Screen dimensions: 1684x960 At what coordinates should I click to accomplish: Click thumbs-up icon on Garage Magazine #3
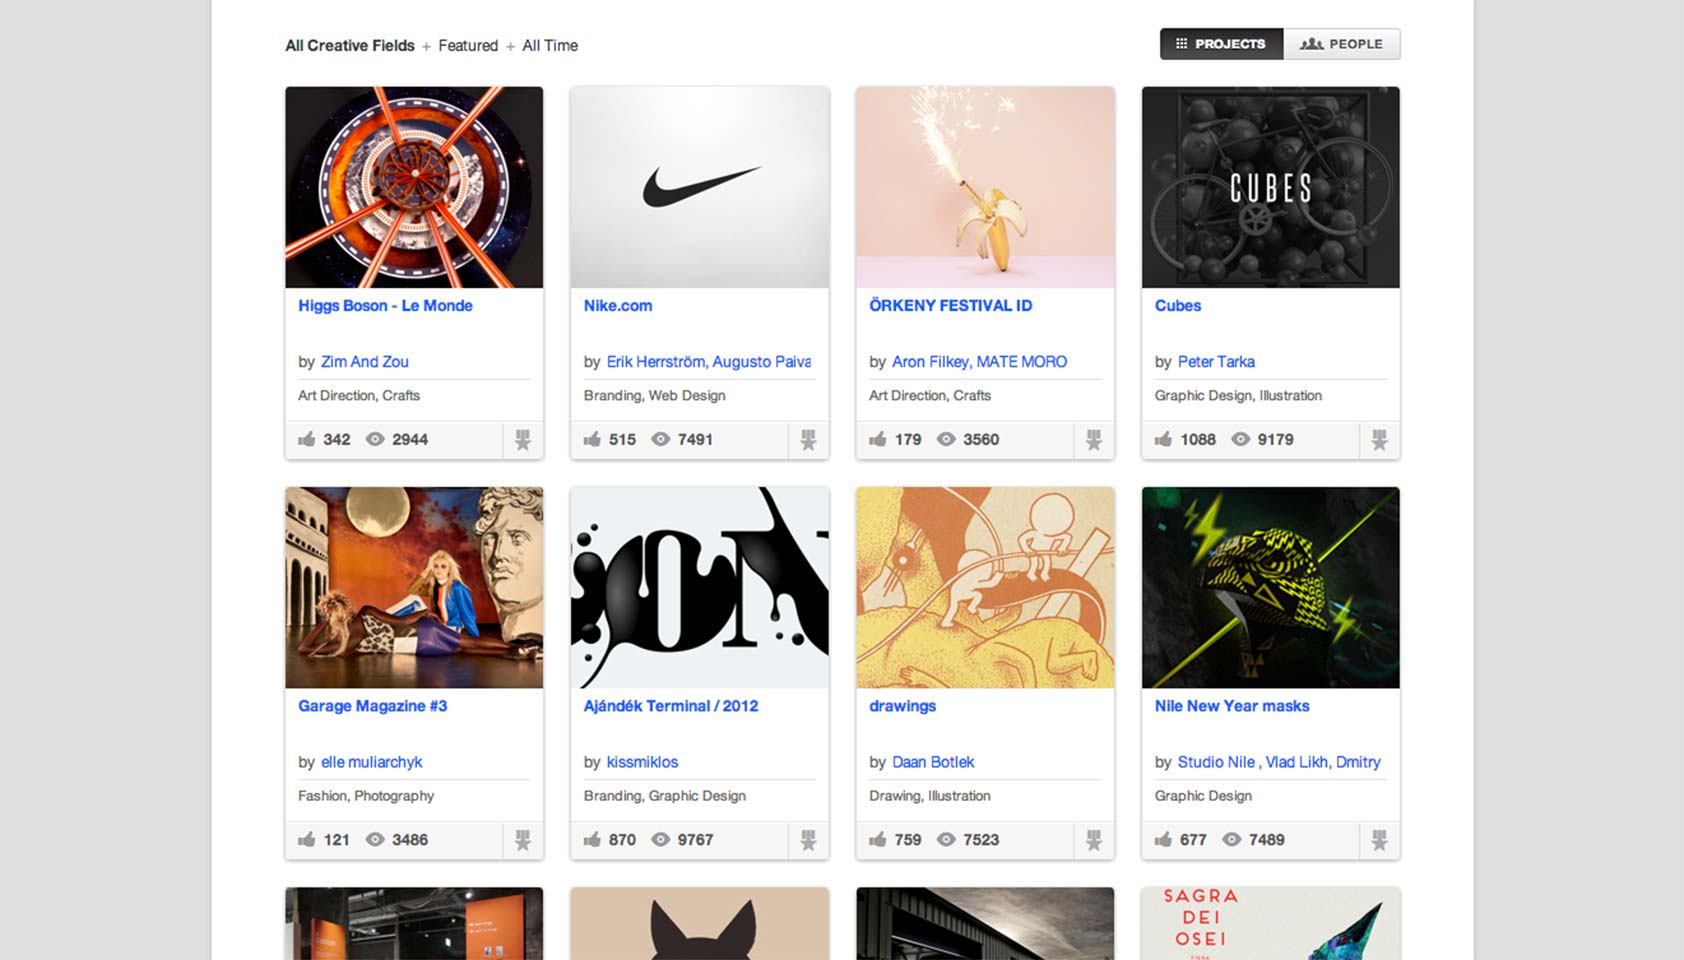[307, 840]
